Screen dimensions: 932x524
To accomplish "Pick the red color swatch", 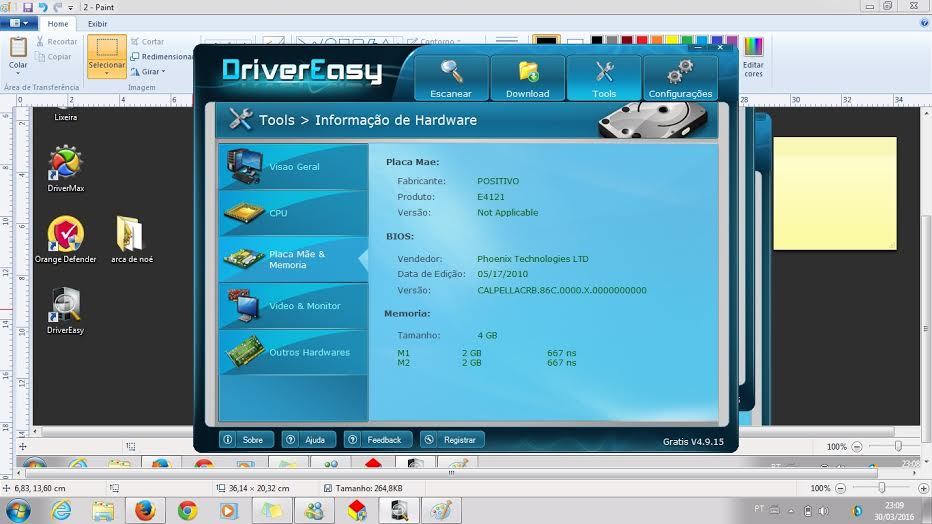I will (642, 40).
